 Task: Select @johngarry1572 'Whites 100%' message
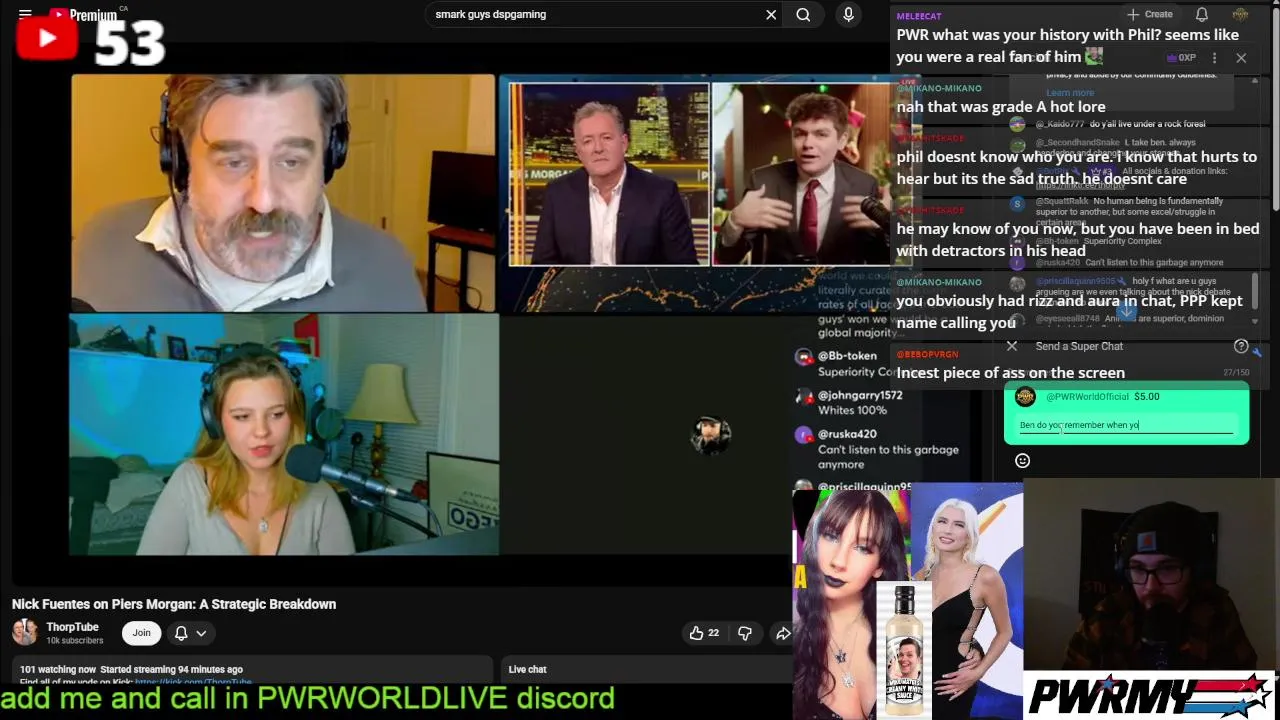[x=849, y=402]
